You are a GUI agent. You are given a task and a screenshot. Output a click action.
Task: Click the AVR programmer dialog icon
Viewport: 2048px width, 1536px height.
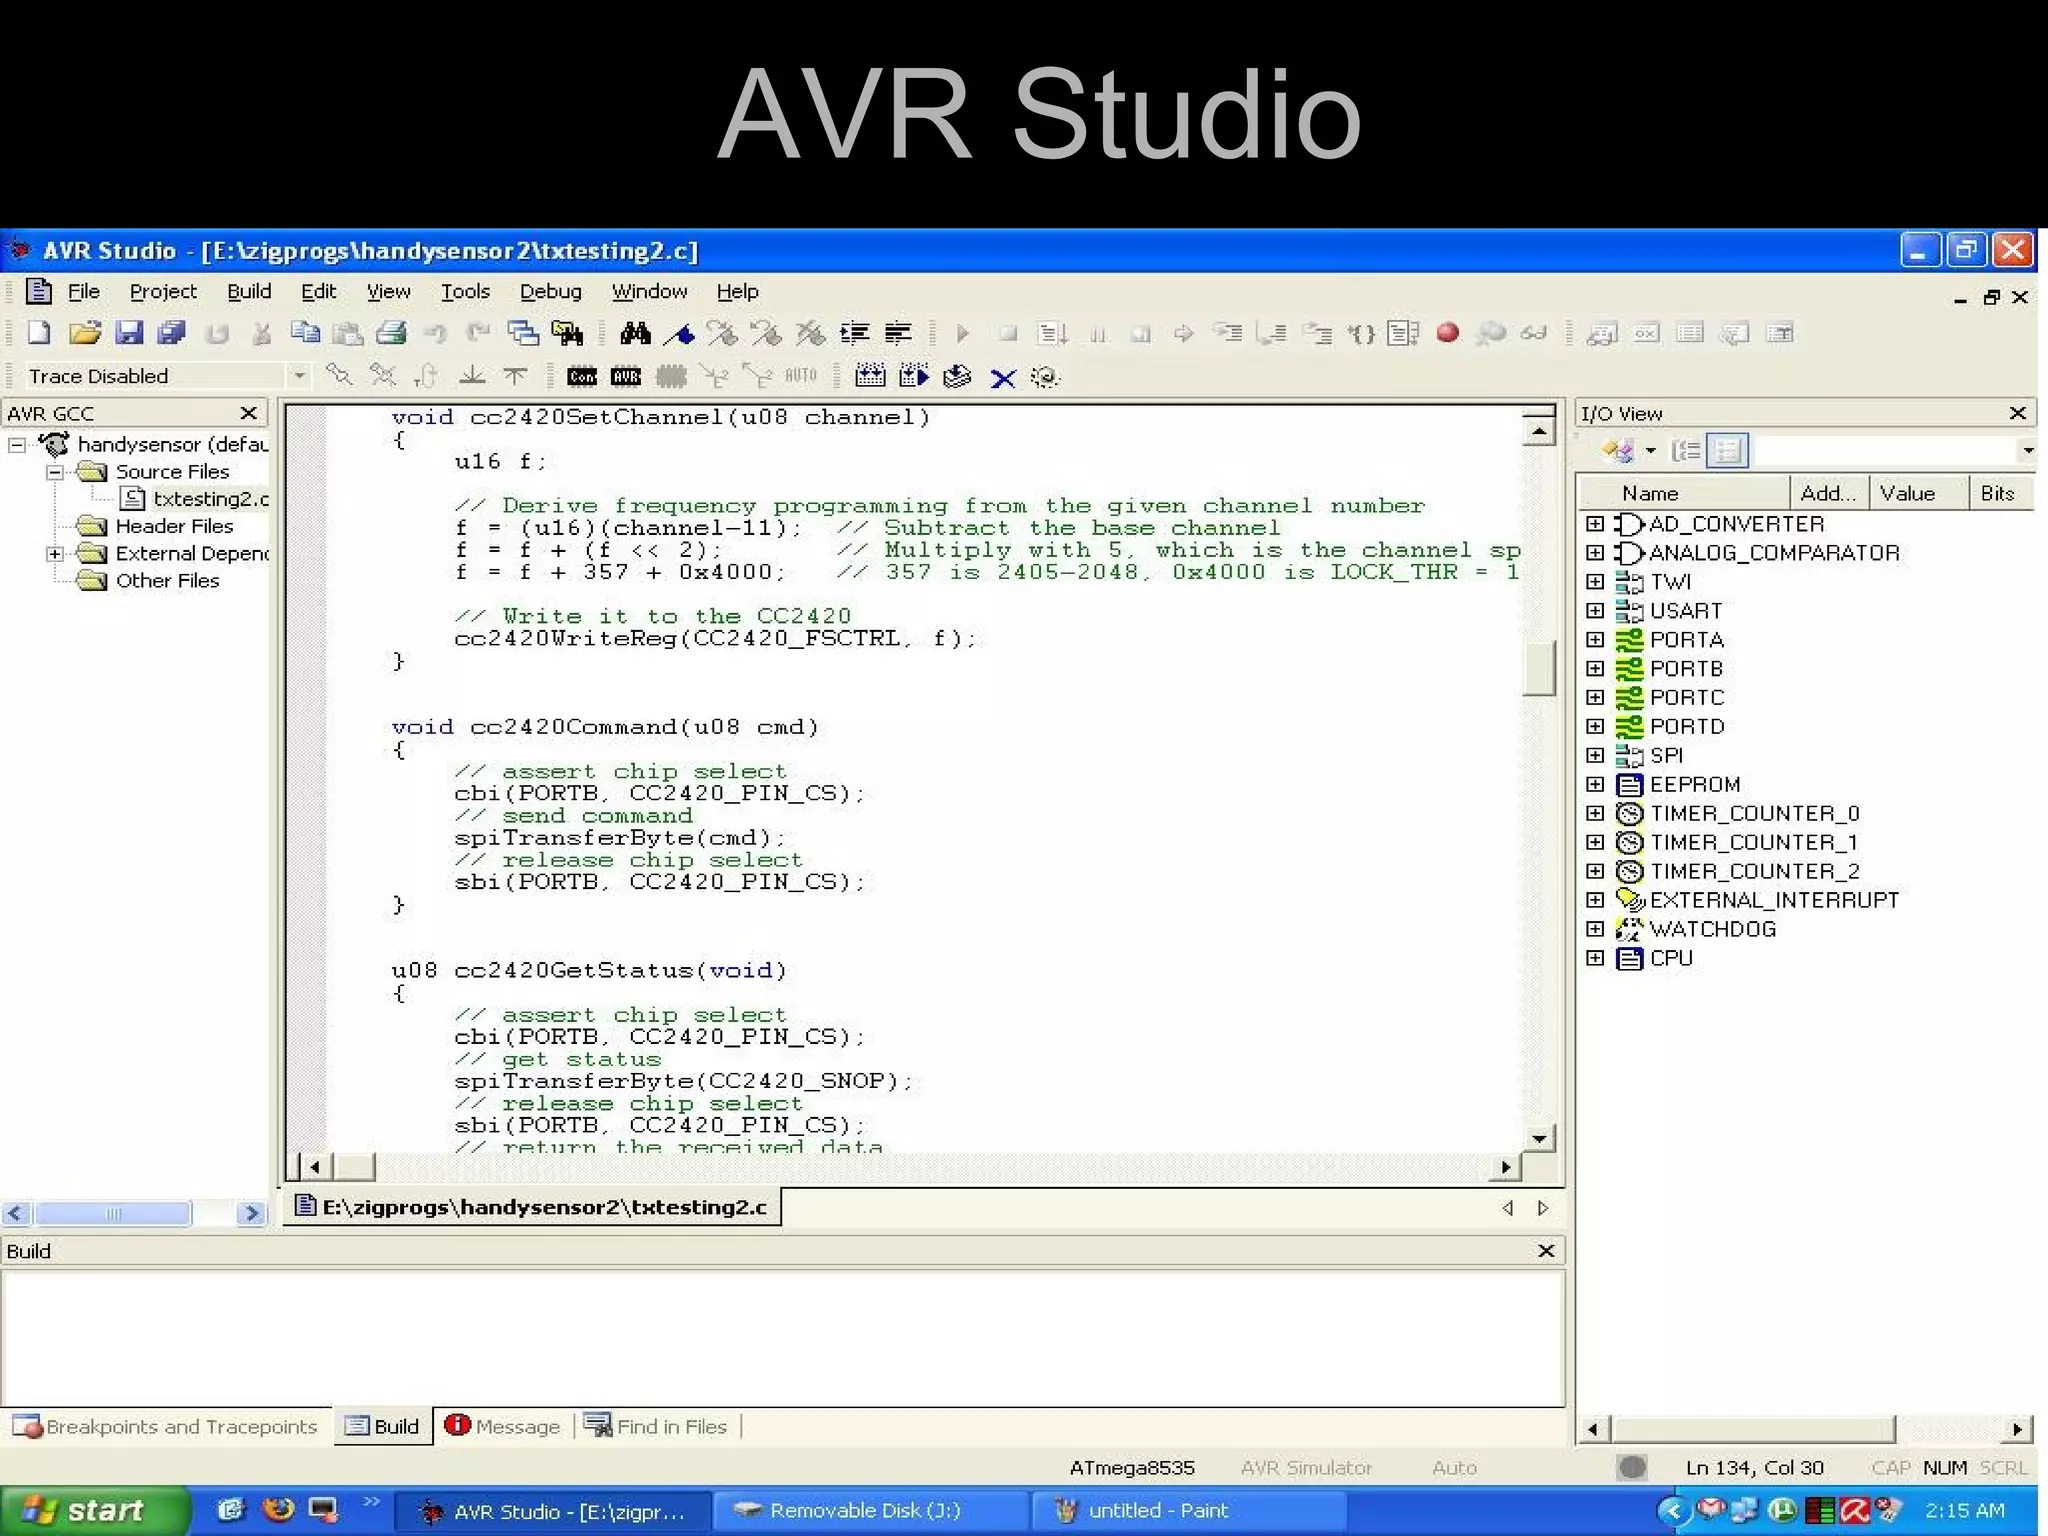(626, 377)
